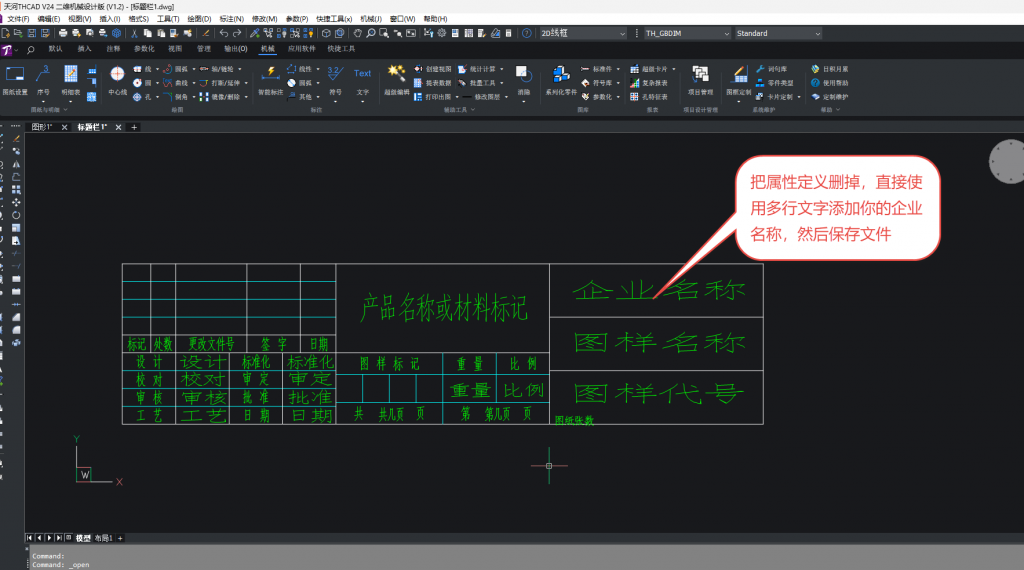The height and width of the screenshot is (570, 1024).
Task: Expand the 圆弧 arc dropdown in 绘图
Action: tap(194, 69)
